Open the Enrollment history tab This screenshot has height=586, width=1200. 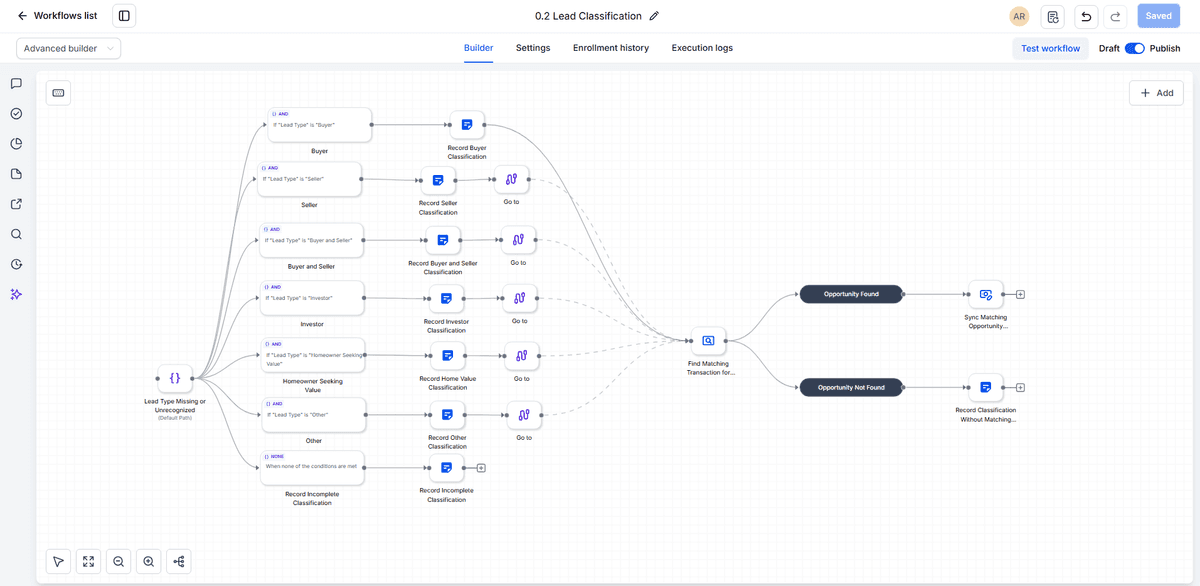(x=611, y=48)
